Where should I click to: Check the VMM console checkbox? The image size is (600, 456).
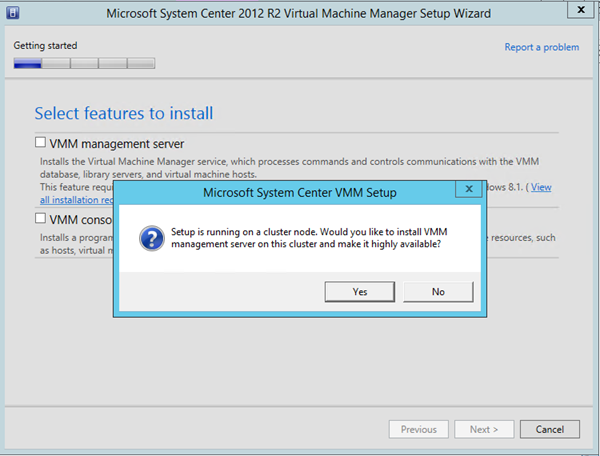(40, 218)
